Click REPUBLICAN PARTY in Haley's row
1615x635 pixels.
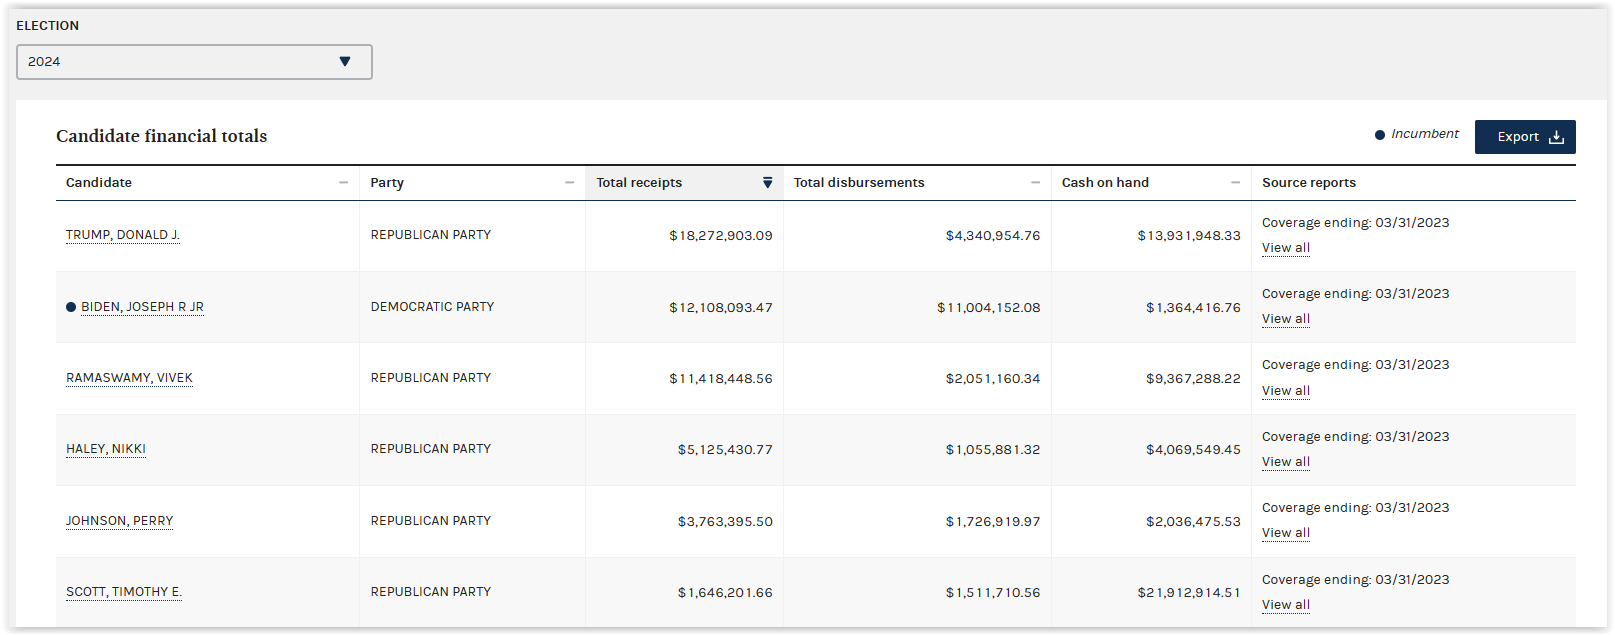click(x=431, y=449)
